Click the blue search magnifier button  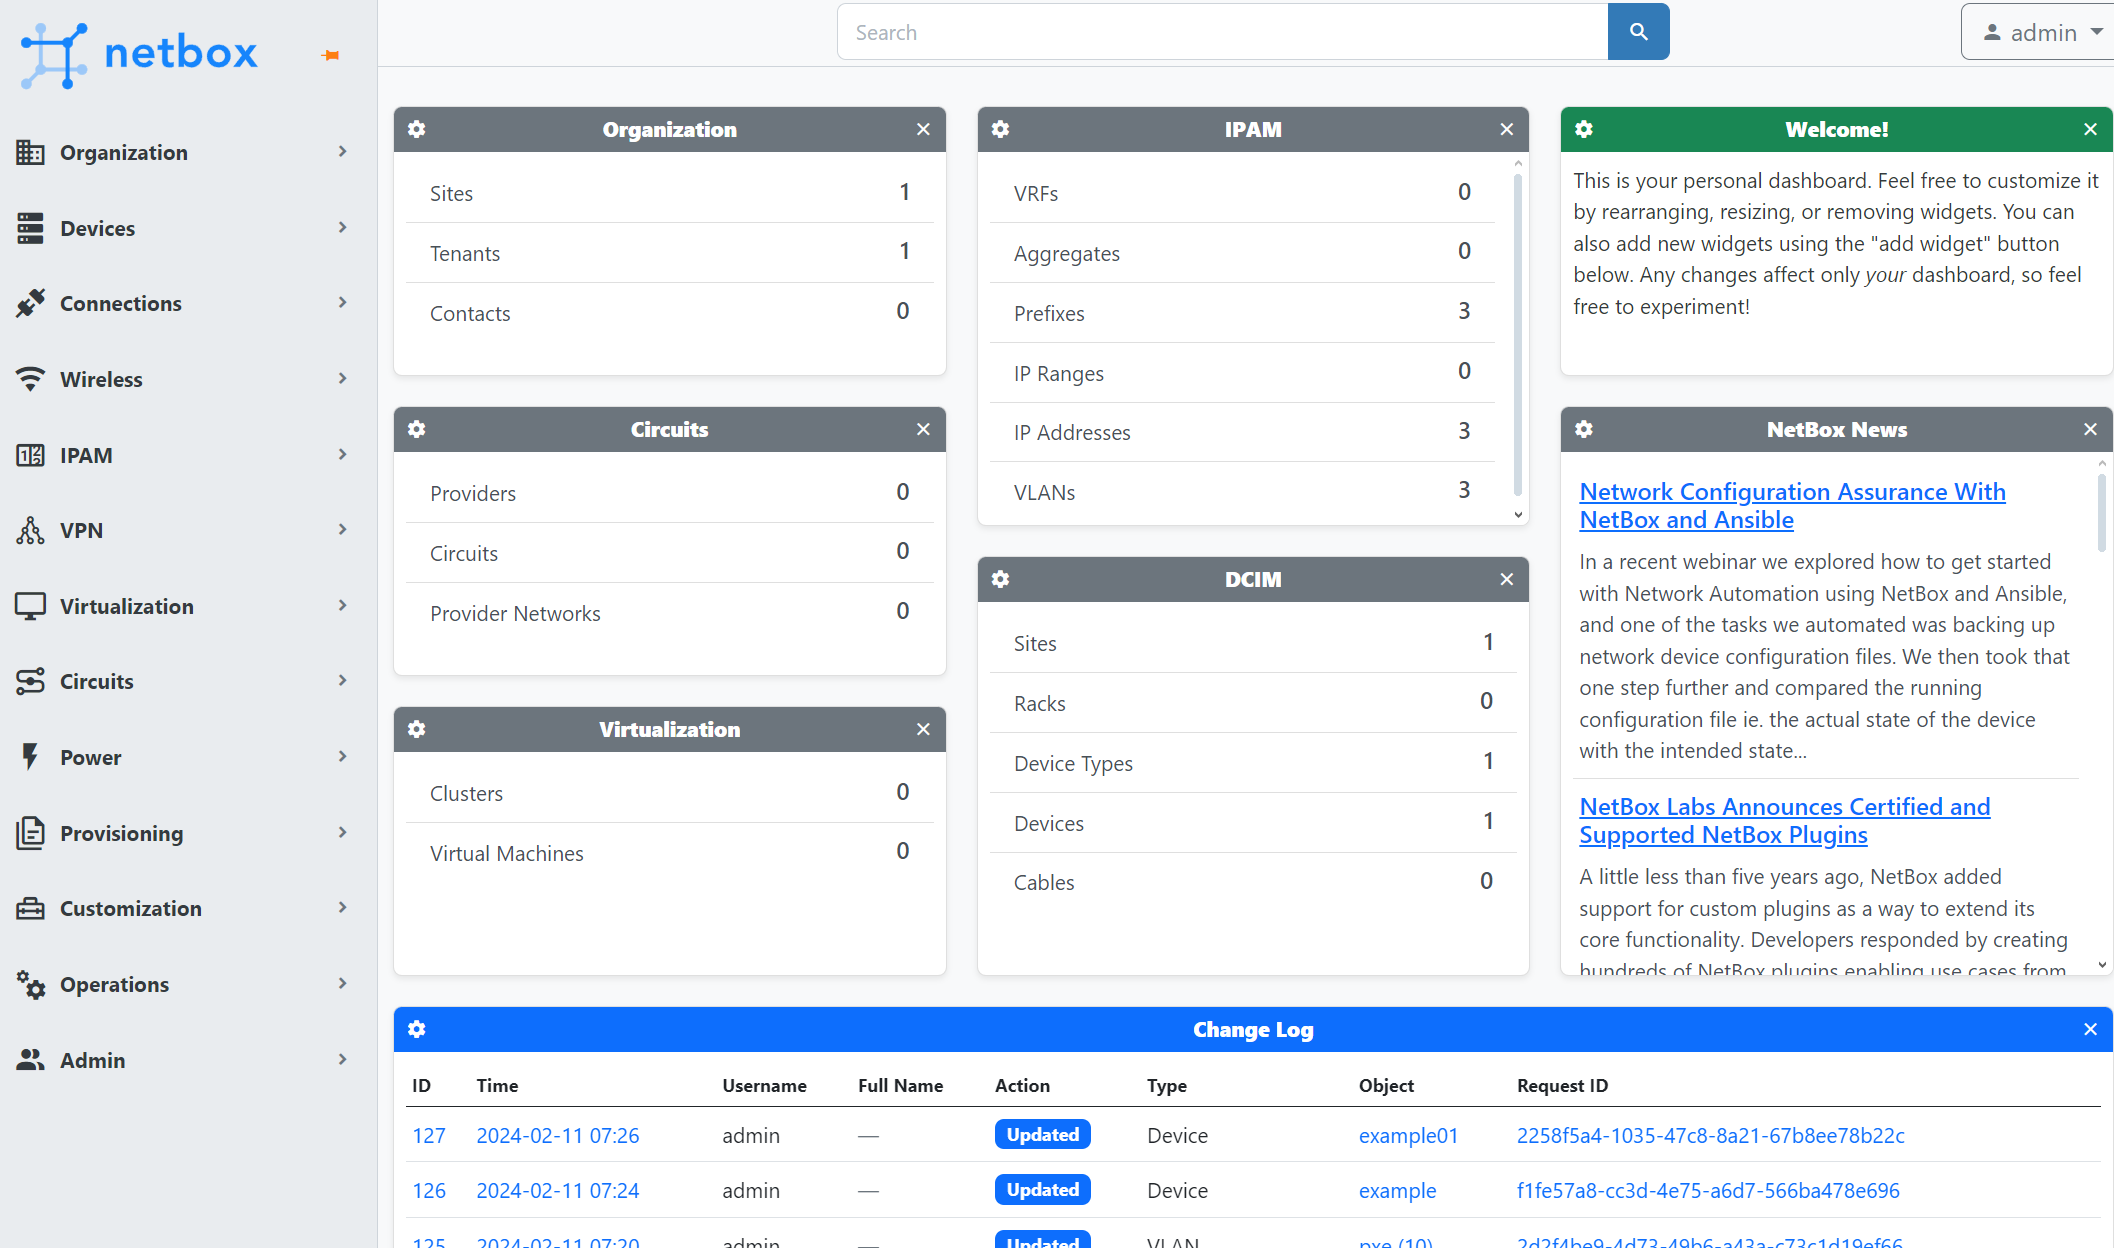coord(1638,32)
